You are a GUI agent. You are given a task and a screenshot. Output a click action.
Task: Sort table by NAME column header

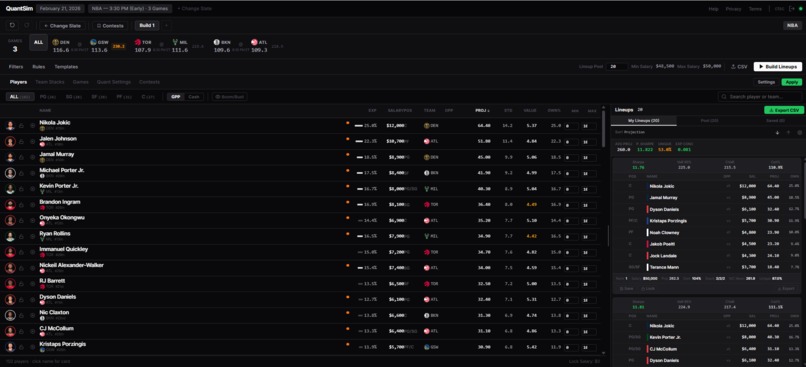click(x=45, y=111)
